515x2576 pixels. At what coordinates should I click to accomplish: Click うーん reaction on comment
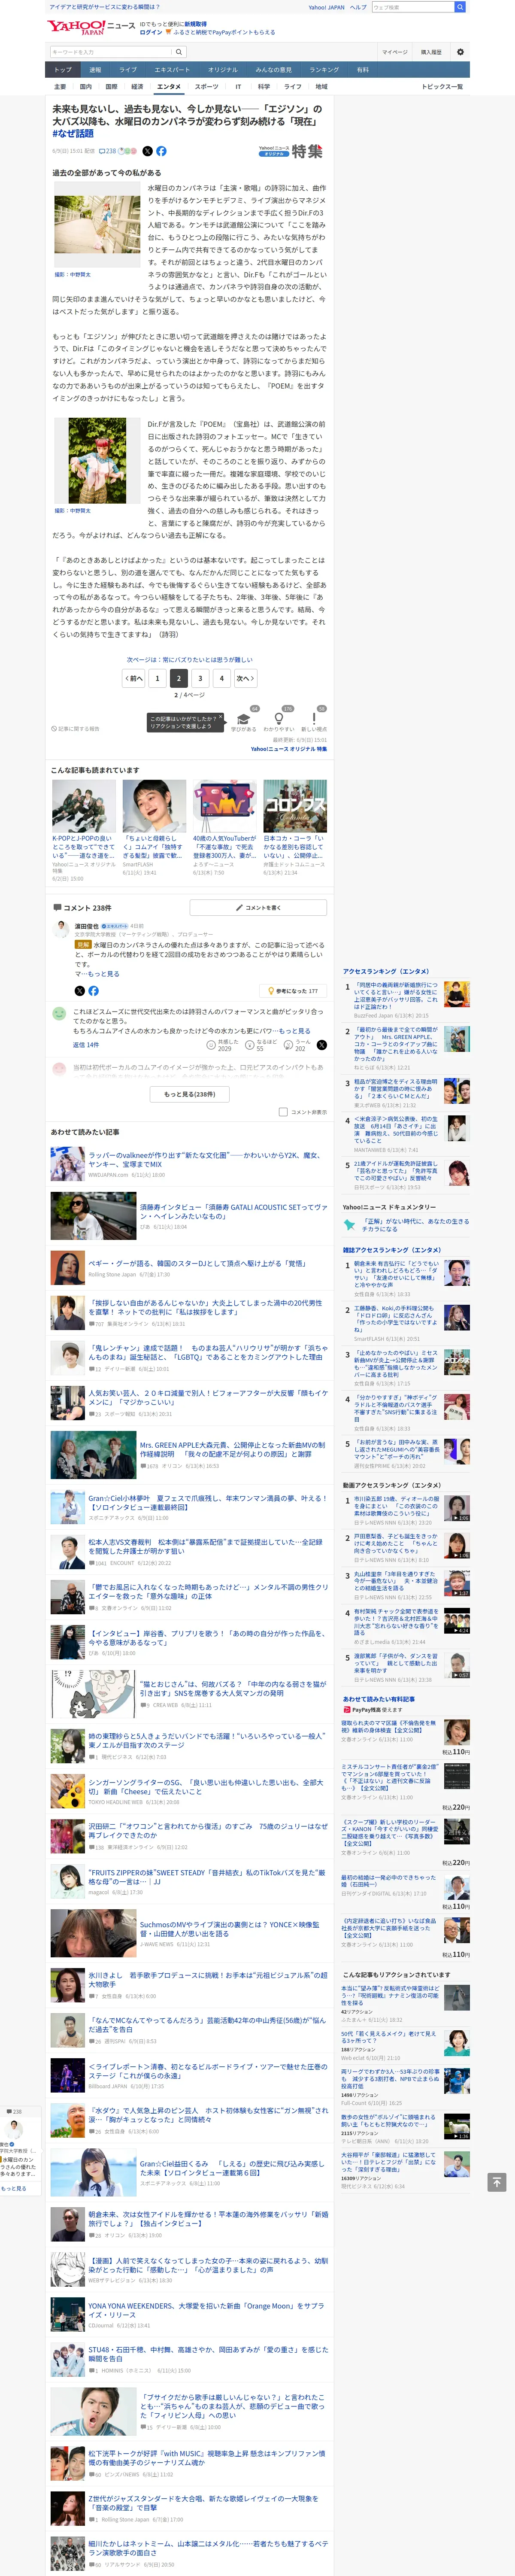pyautogui.click(x=298, y=1045)
